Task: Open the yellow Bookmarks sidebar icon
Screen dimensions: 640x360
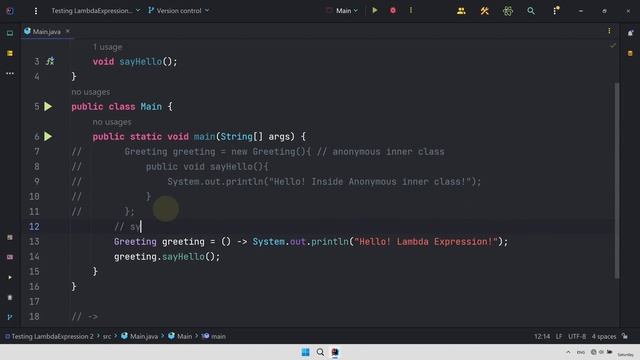Action: tap(10, 53)
